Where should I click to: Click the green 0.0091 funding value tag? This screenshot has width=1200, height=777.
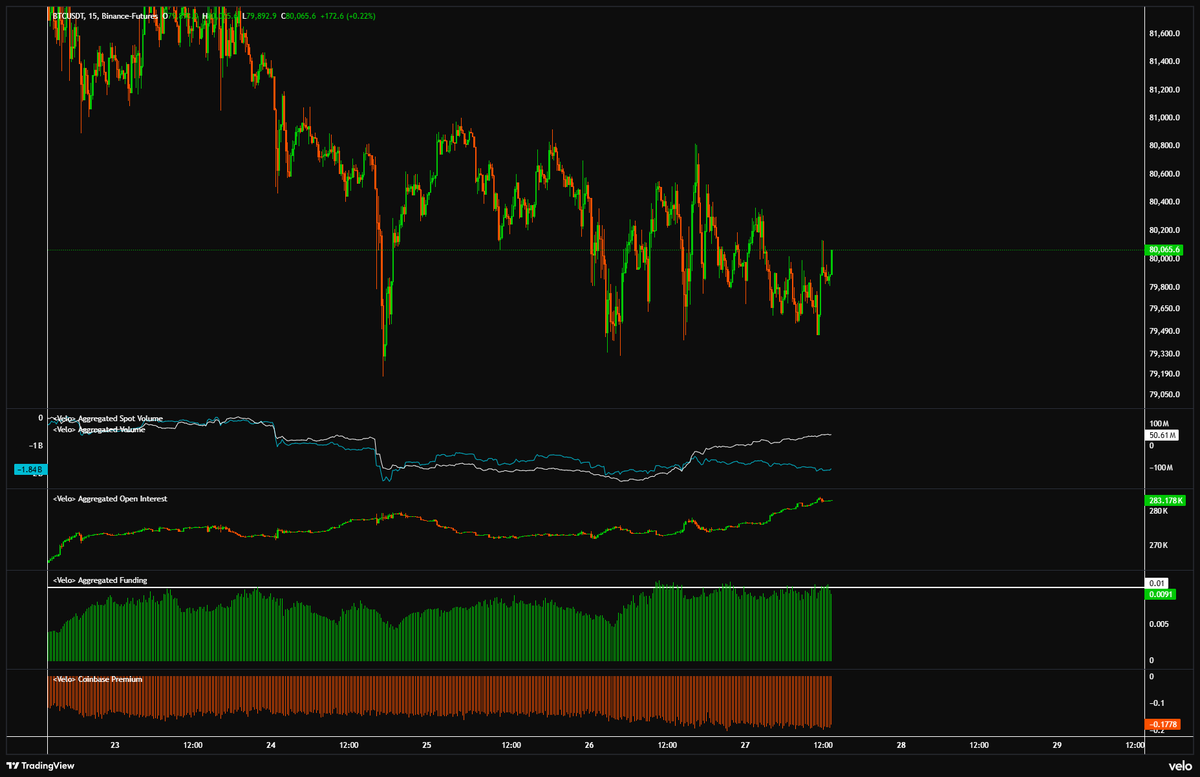coord(1161,595)
